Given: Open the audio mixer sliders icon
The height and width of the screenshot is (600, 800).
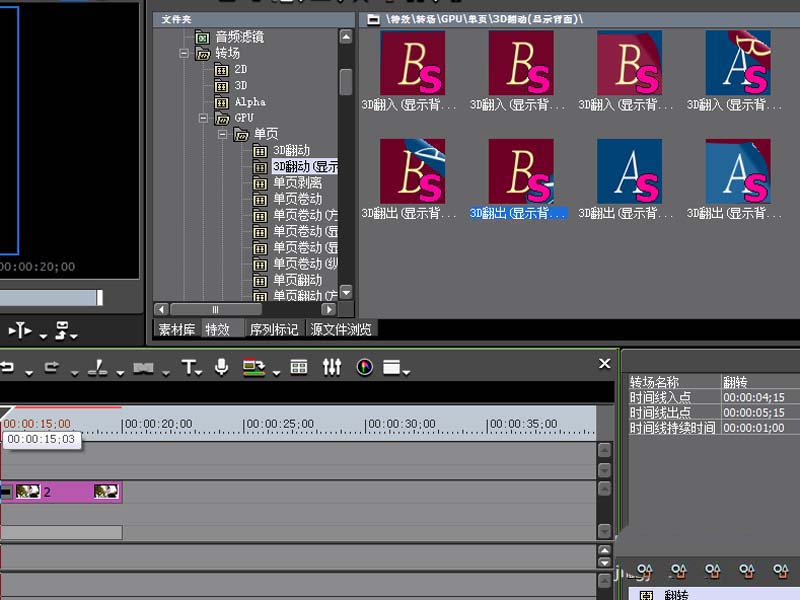Looking at the screenshot, I should [x=332, y=367].
